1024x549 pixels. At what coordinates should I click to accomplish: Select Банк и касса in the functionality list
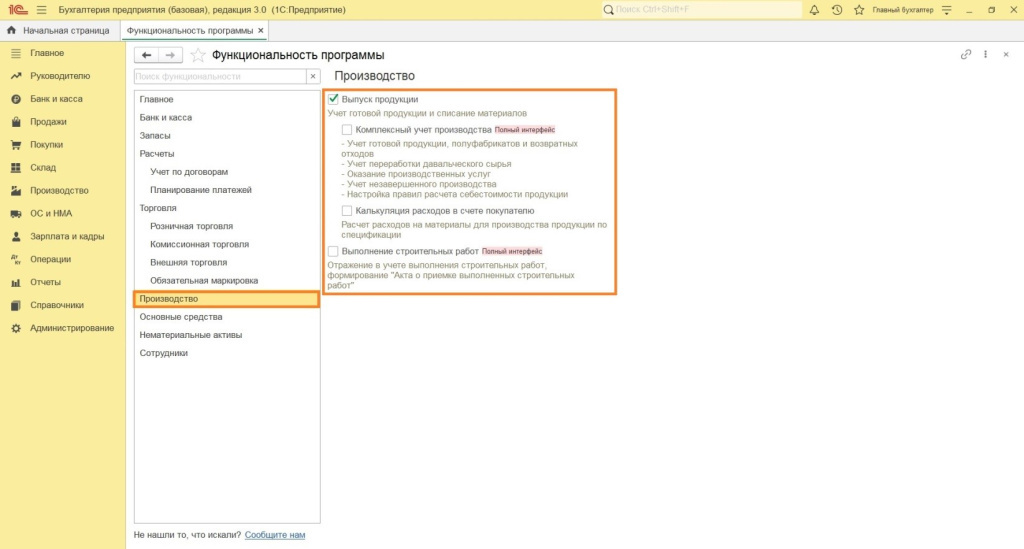[227, 118]
